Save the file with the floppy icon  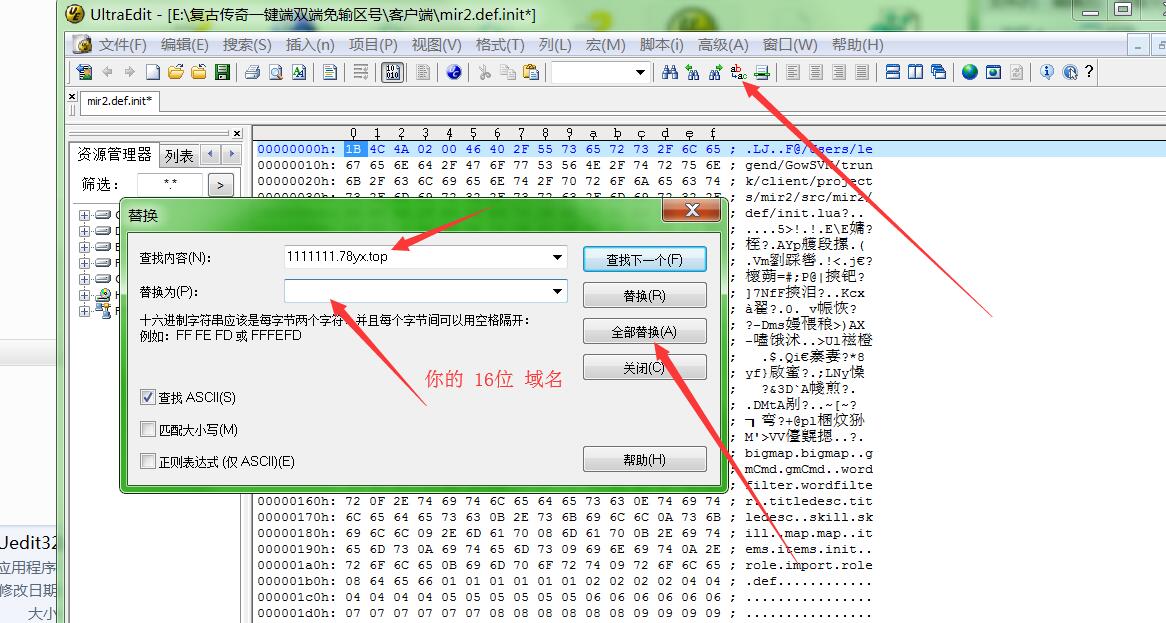[222, 72]
